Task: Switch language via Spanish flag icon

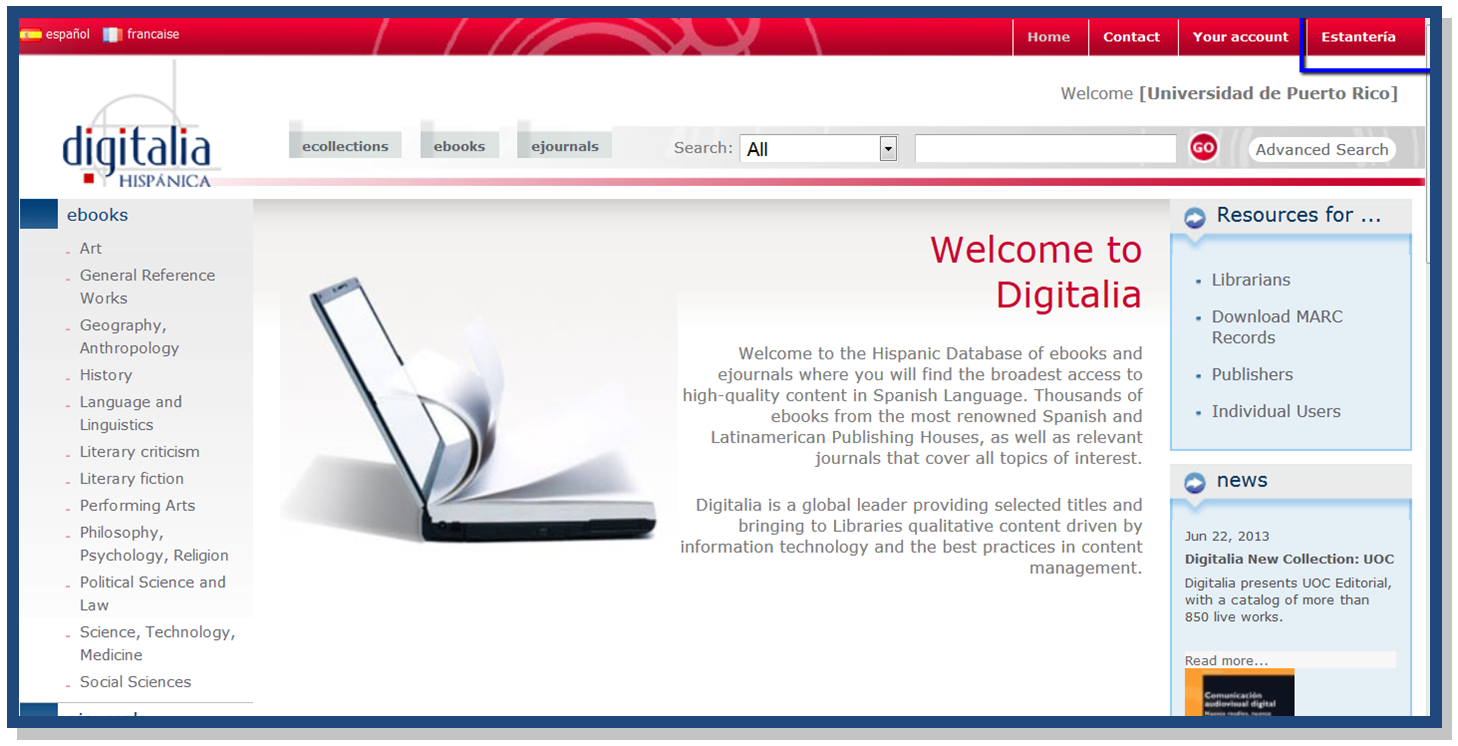Action: point(31,34)
